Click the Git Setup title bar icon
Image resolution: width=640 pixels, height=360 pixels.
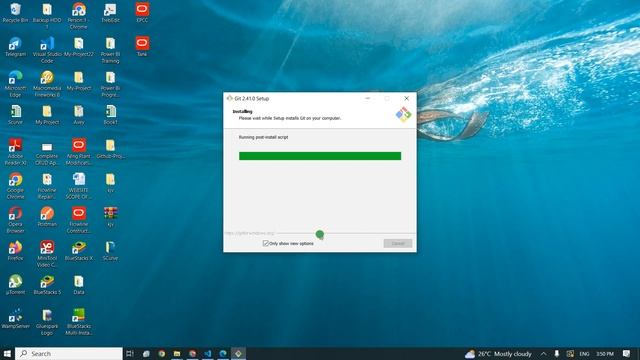229,98
